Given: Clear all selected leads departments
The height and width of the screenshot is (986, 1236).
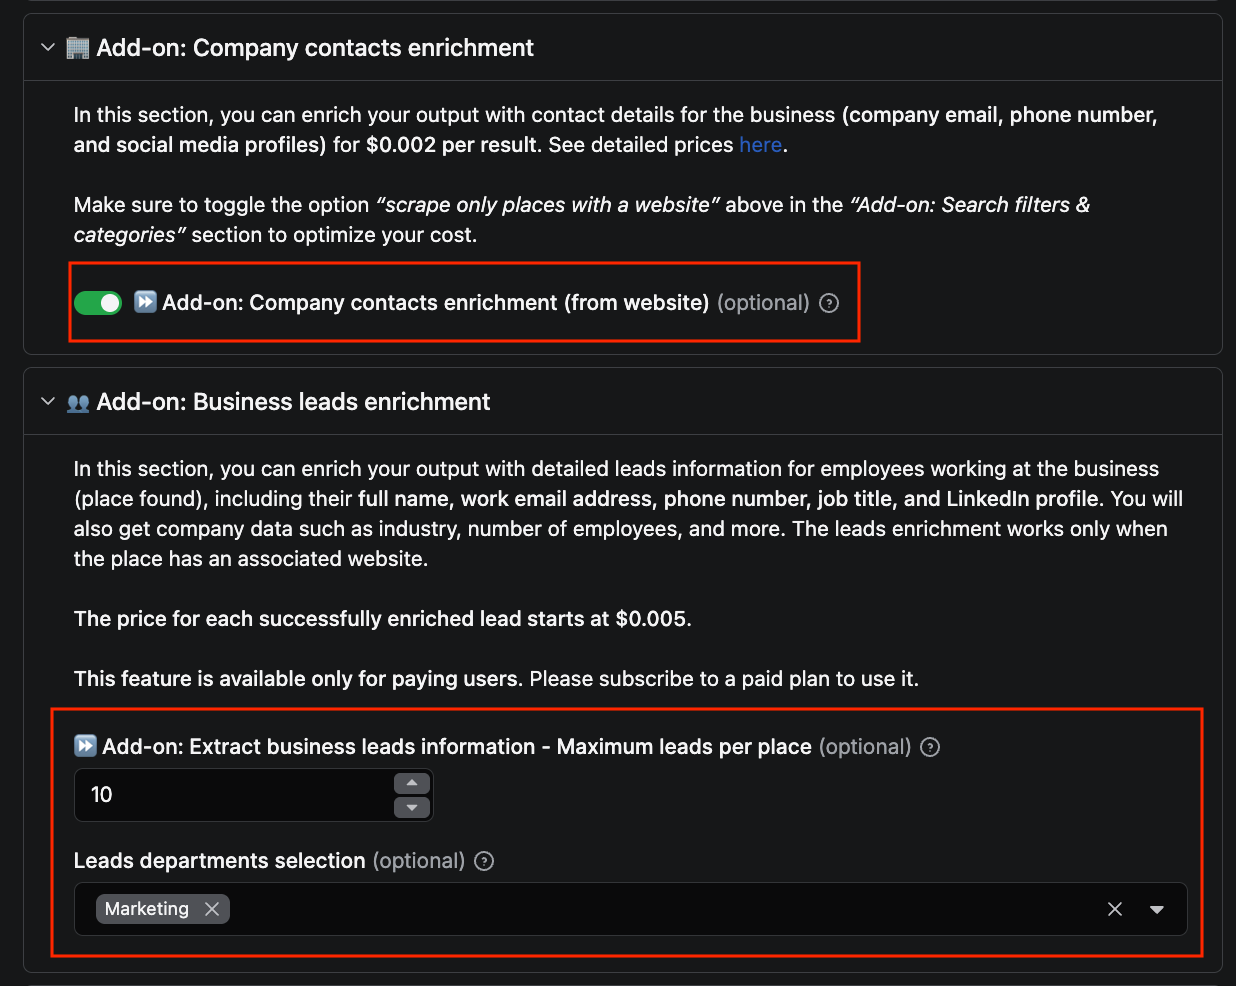Looking at the screenshot, I should coord(1115,909).
